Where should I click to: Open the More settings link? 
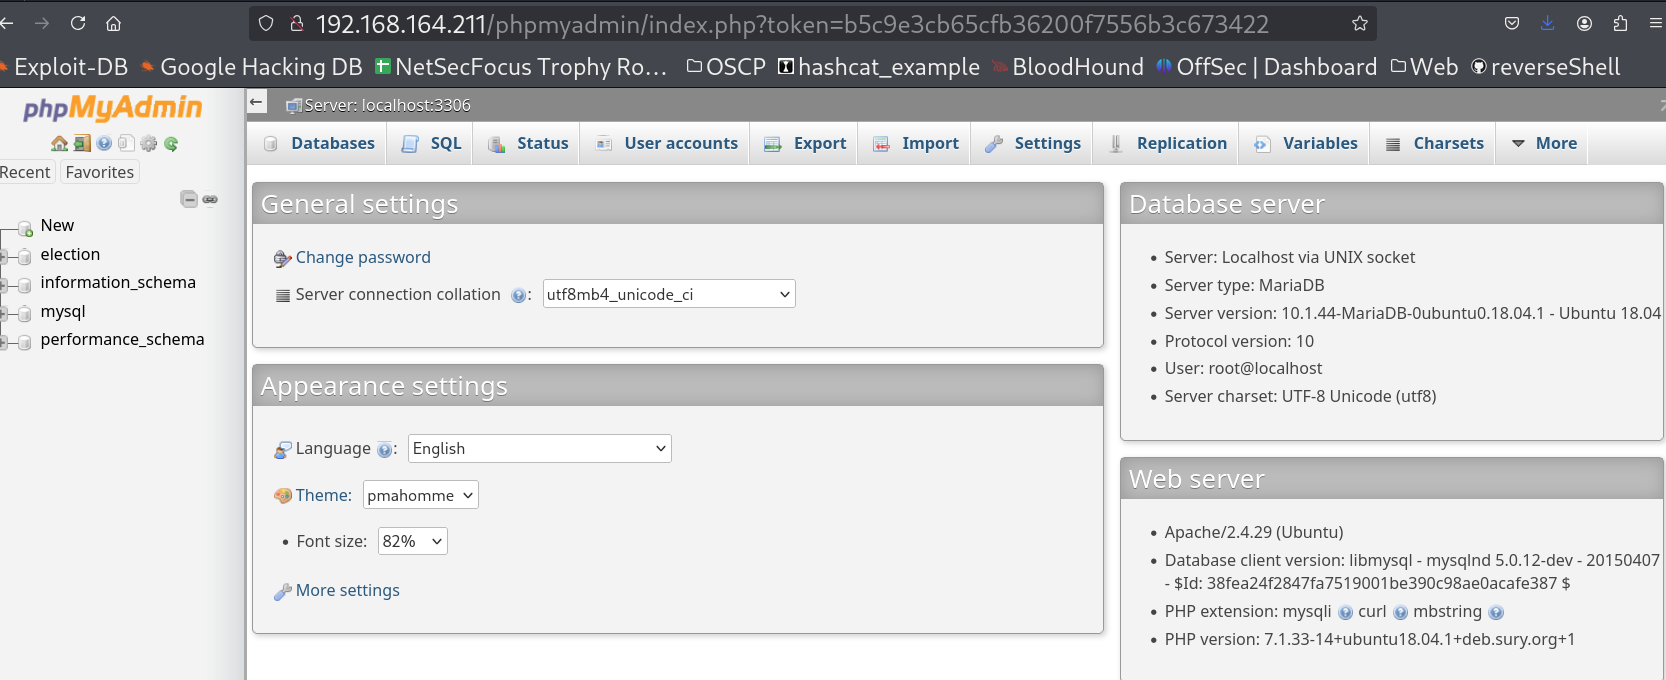[347, 591]
